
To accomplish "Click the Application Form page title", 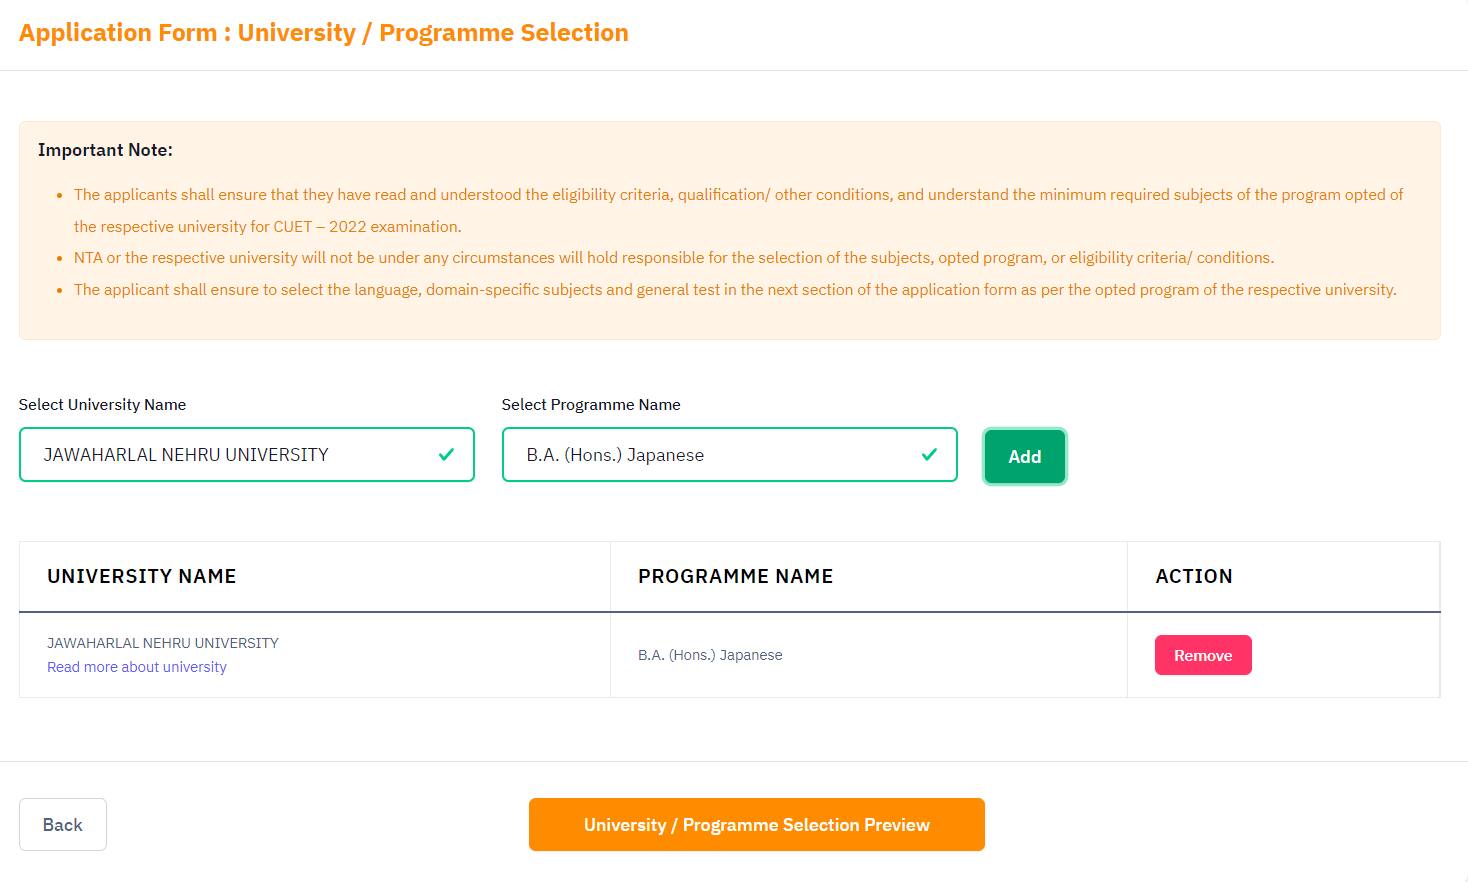I will coord(322,32).
